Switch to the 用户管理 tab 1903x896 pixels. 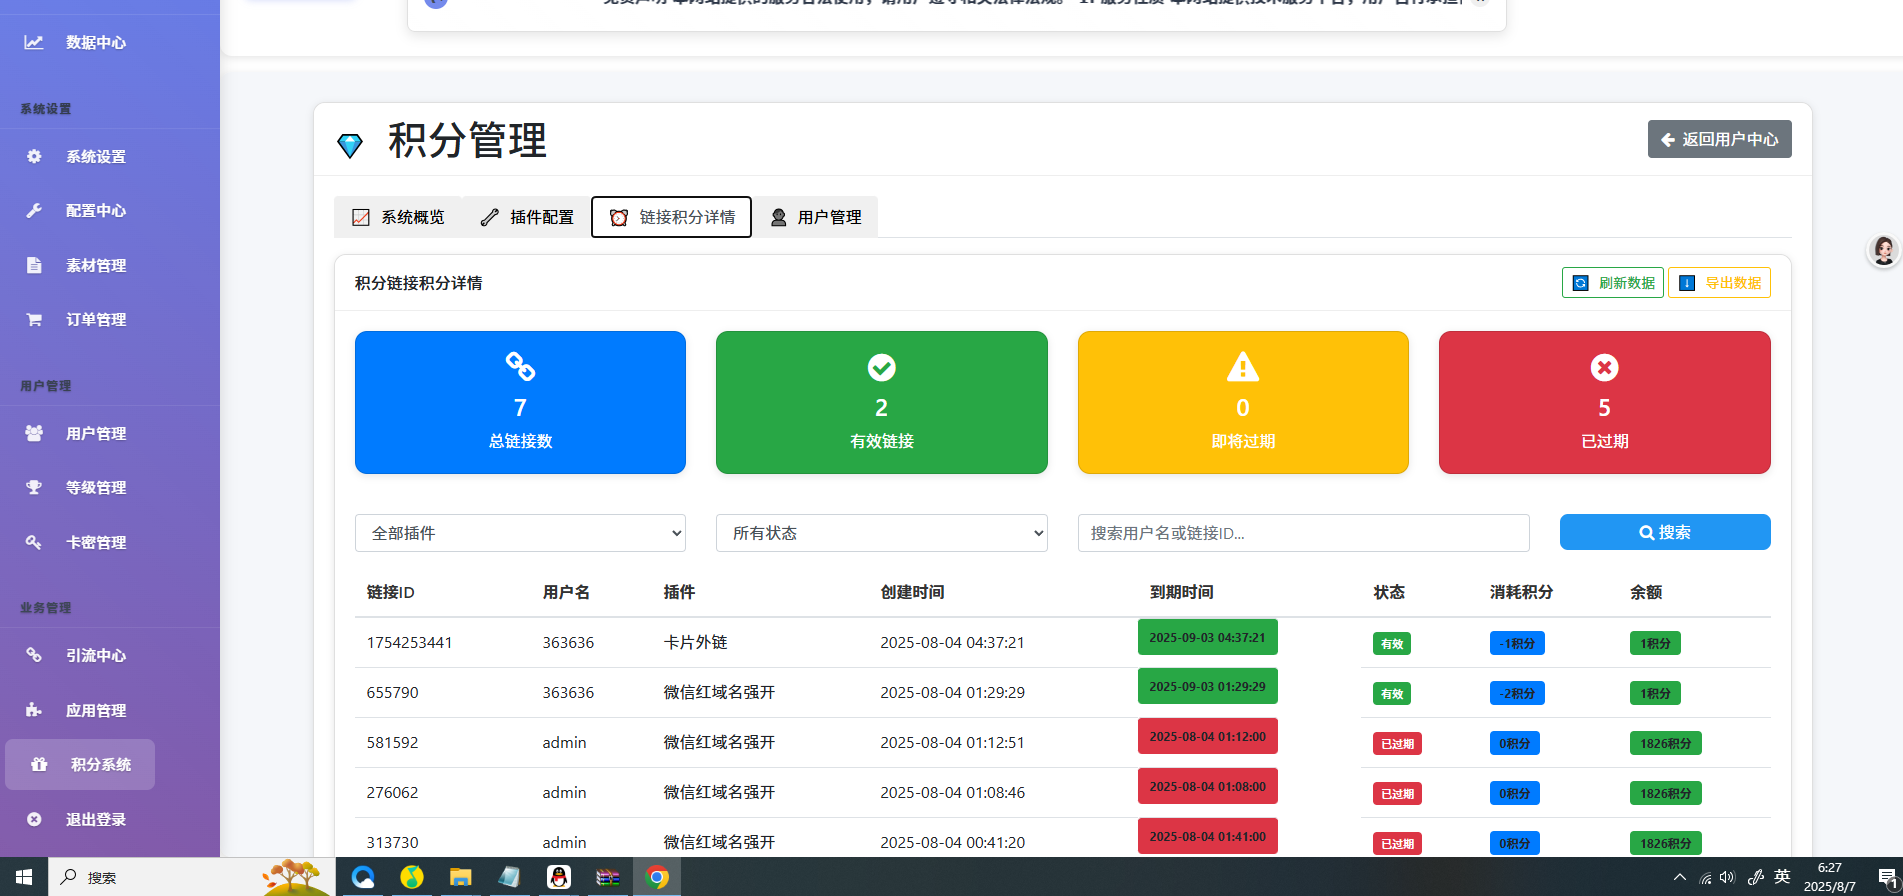pyautogui.click(x=816, y=217)
